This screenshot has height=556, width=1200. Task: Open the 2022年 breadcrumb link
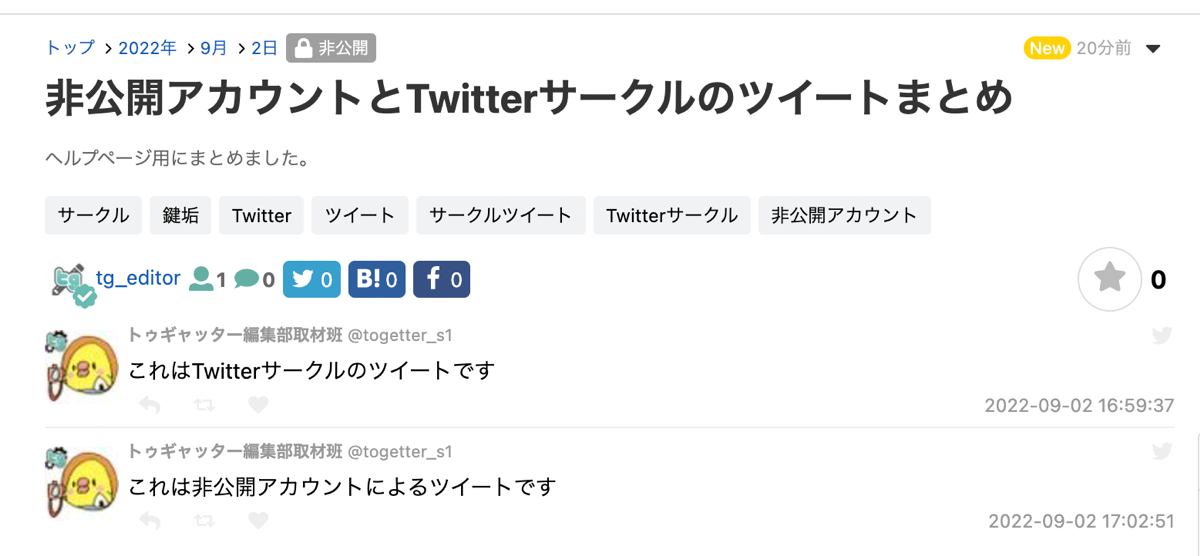tap(147, 48)
